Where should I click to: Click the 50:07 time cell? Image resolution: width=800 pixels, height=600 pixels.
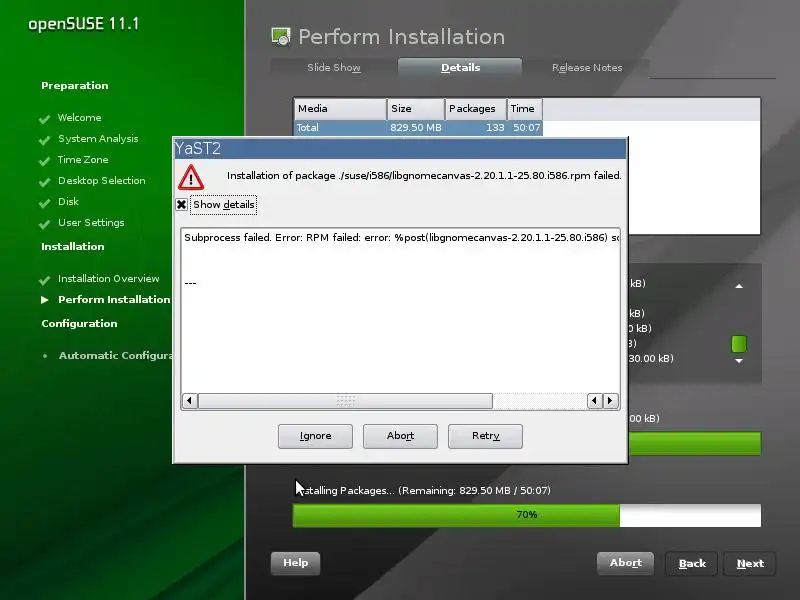click(x=527, y=128)
